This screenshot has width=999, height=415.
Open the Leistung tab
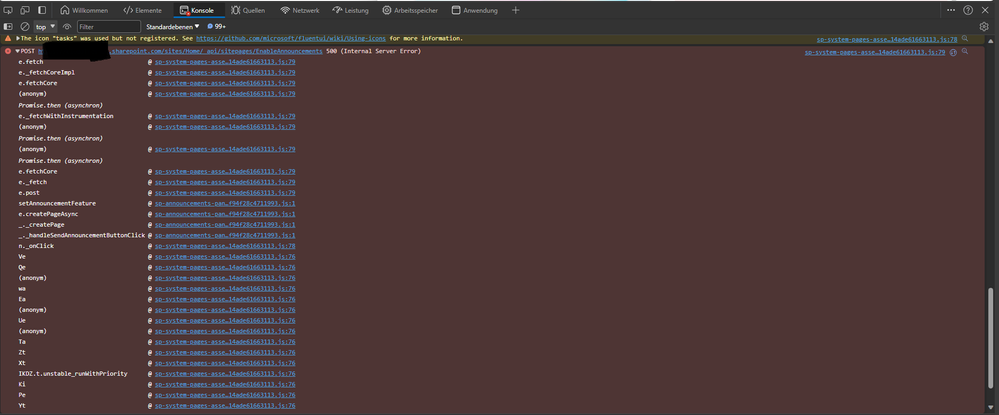(352, 10)
